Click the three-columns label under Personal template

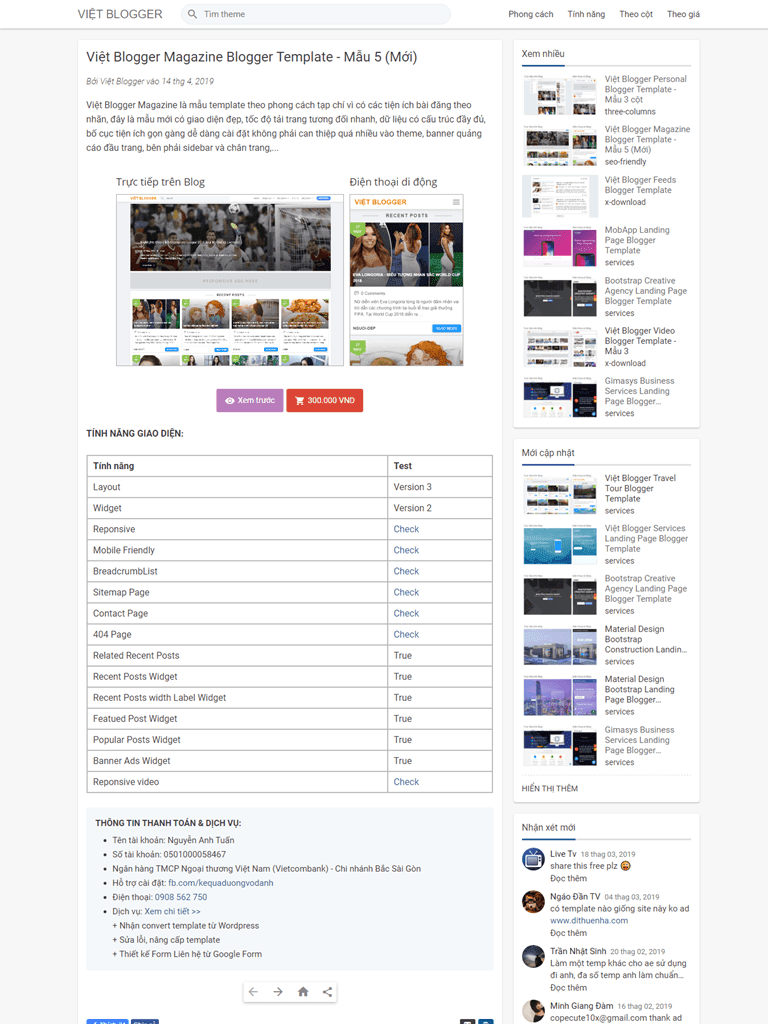(630, 112)
